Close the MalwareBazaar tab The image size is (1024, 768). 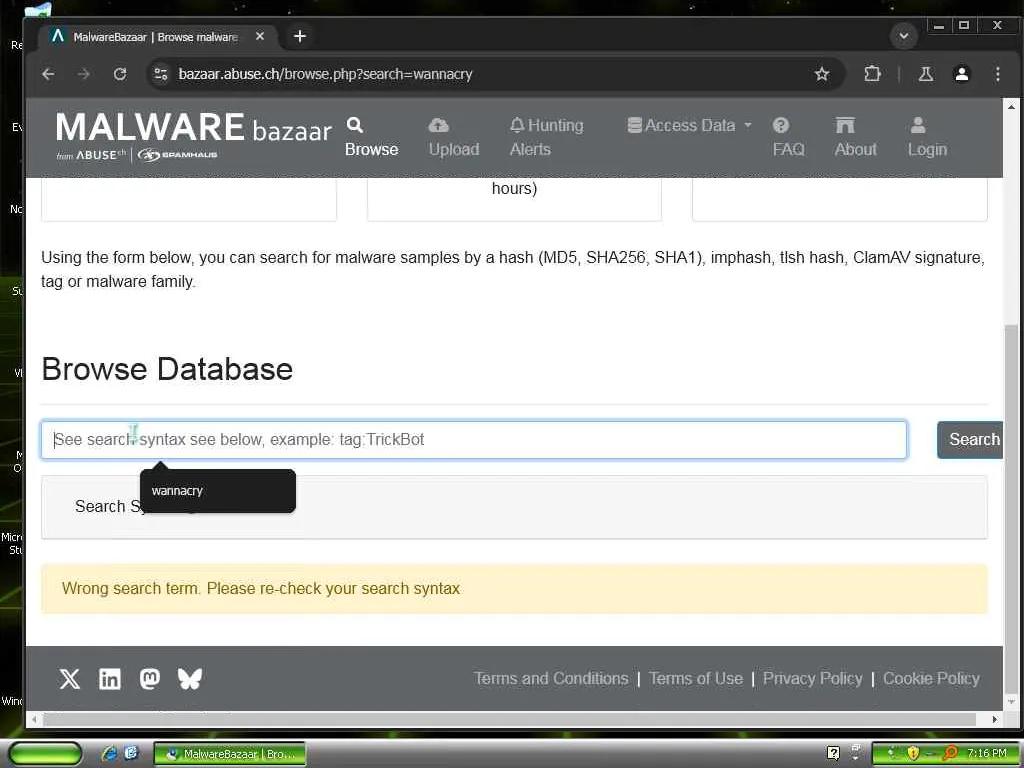[260, 37]
